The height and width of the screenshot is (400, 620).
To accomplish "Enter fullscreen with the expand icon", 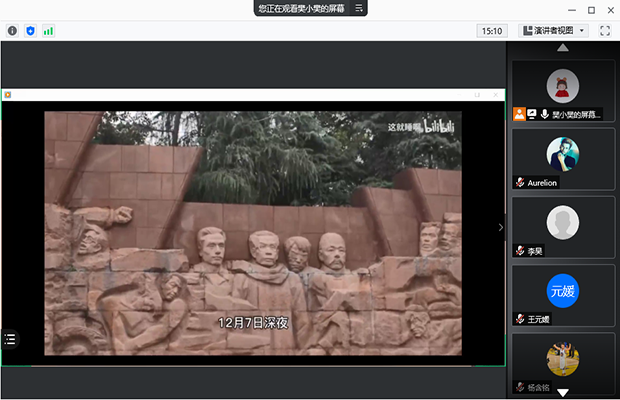I will click(605, 31).
